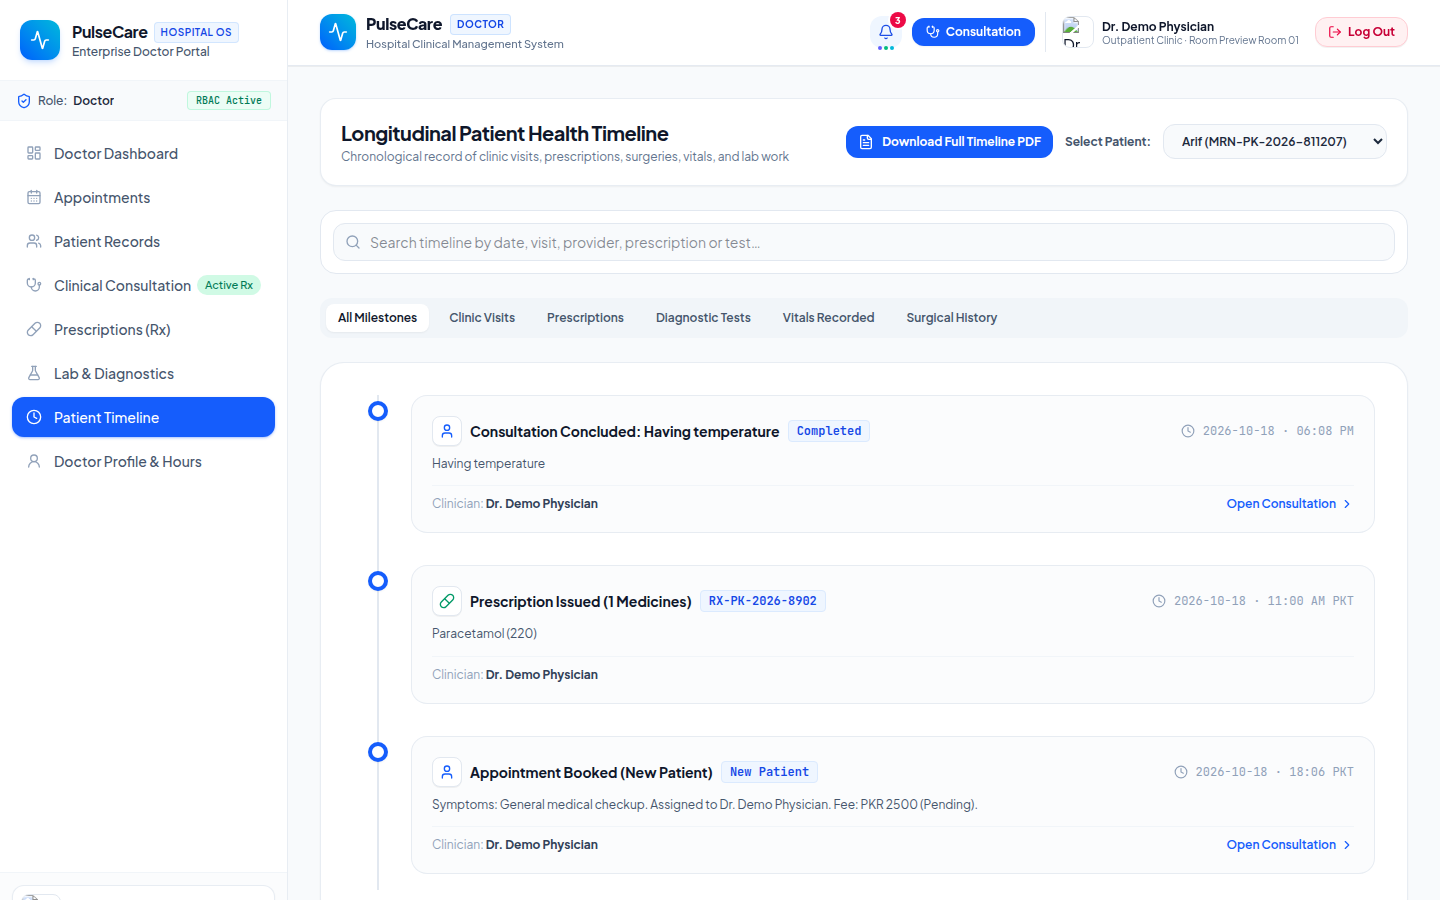The image size is (1440, 900).
Task: Click the PulseCare heartbeat logo in header
Action: point(338,32)
